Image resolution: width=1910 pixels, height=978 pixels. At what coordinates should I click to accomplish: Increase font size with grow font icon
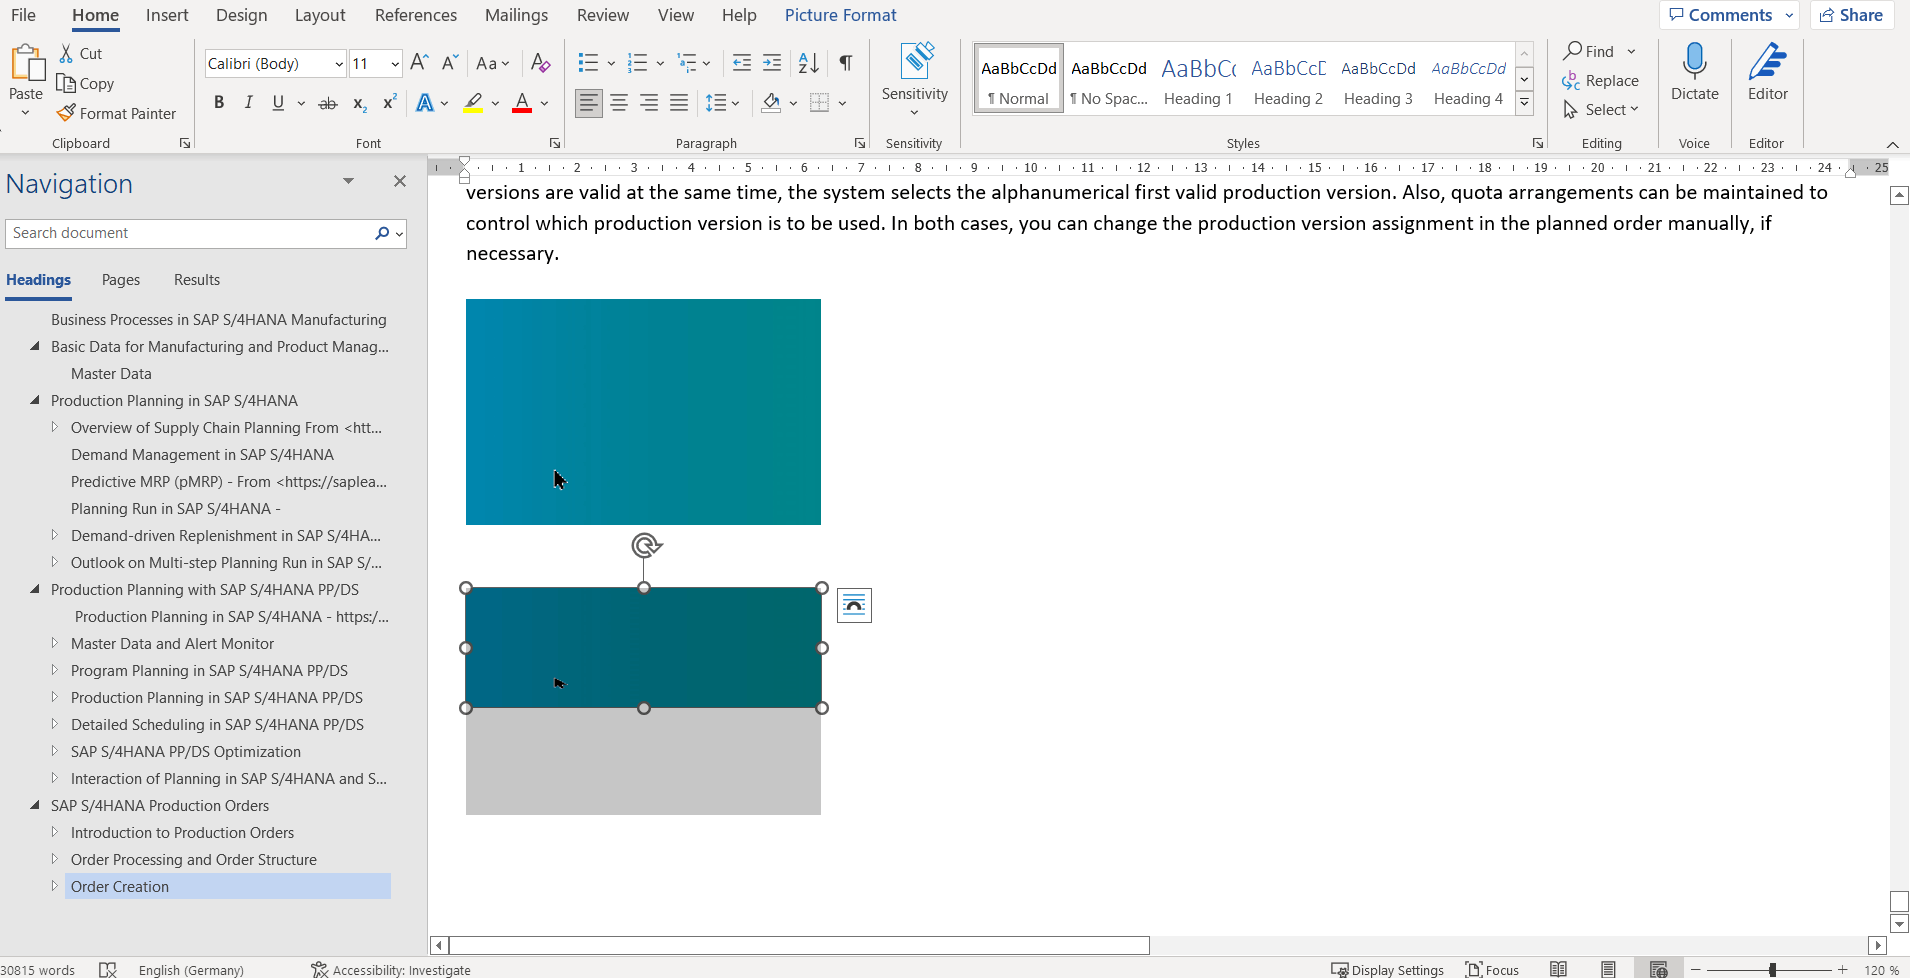click(419, 63)
